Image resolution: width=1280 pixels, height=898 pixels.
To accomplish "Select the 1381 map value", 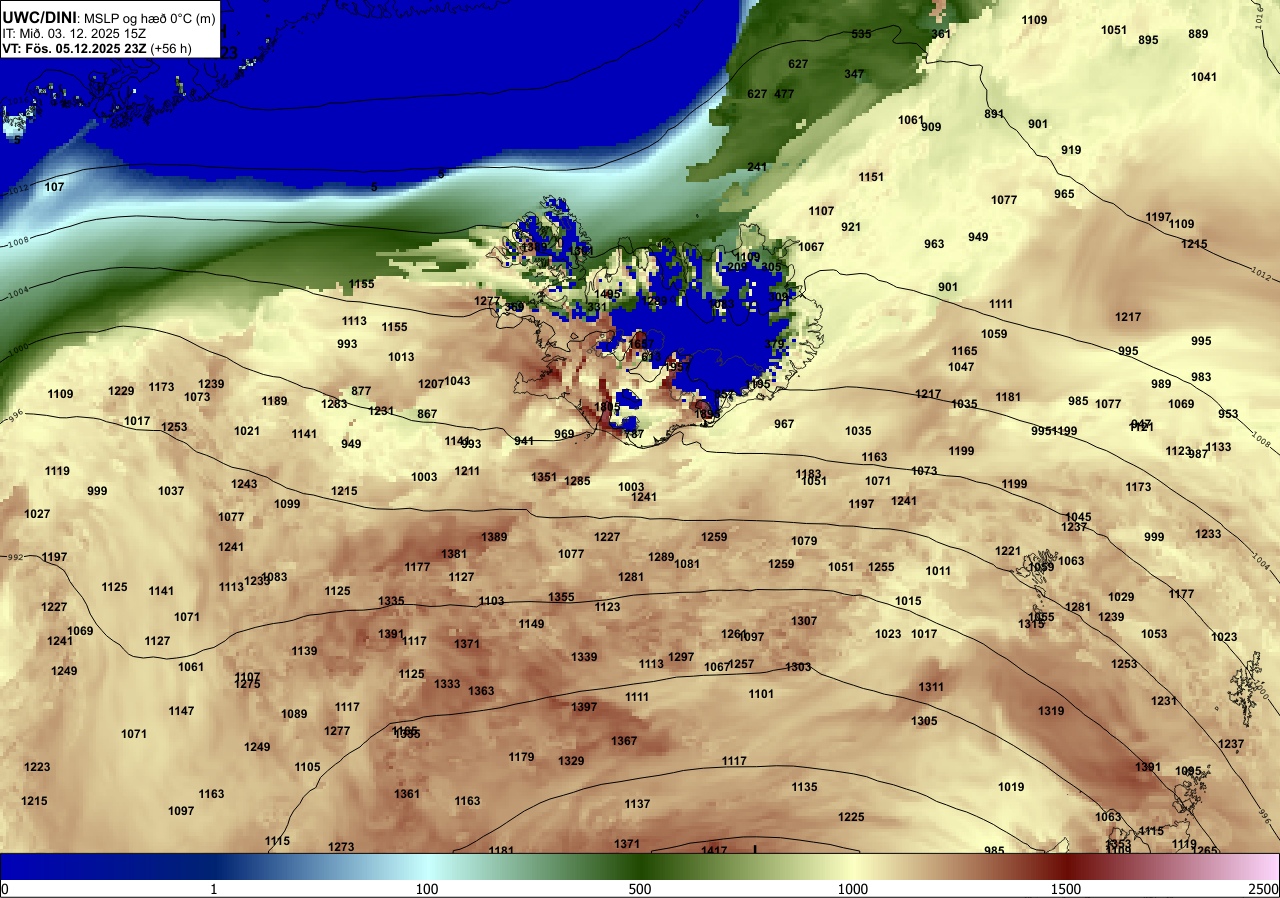I will tap(455, 554).
